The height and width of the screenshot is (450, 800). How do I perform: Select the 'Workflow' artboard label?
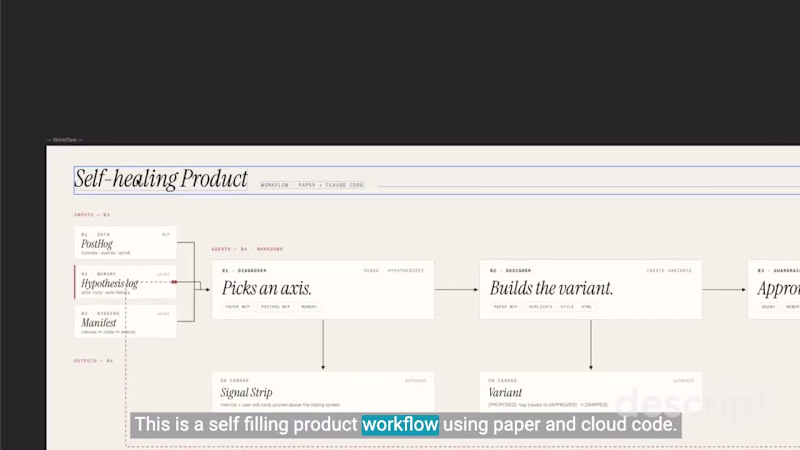point(64,140)
